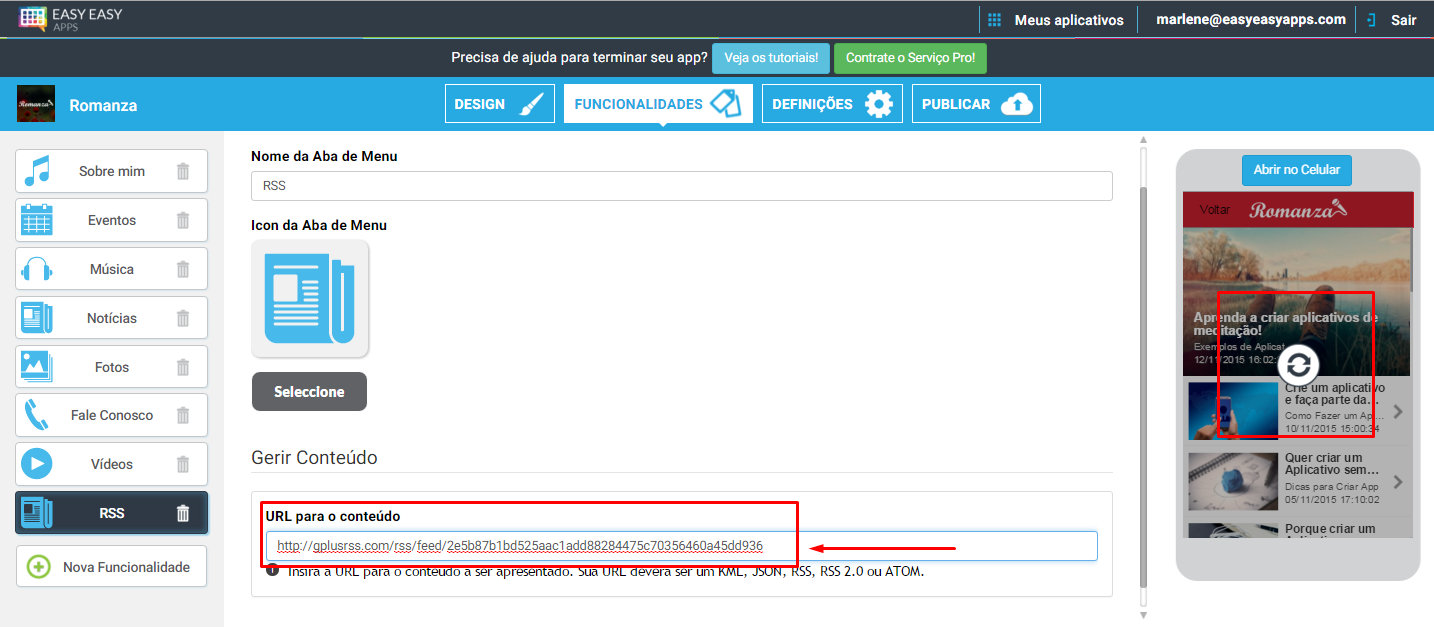Refresh the phone preview with the refresh icon
The image size is (1434, 627).
click(1297, 365)
